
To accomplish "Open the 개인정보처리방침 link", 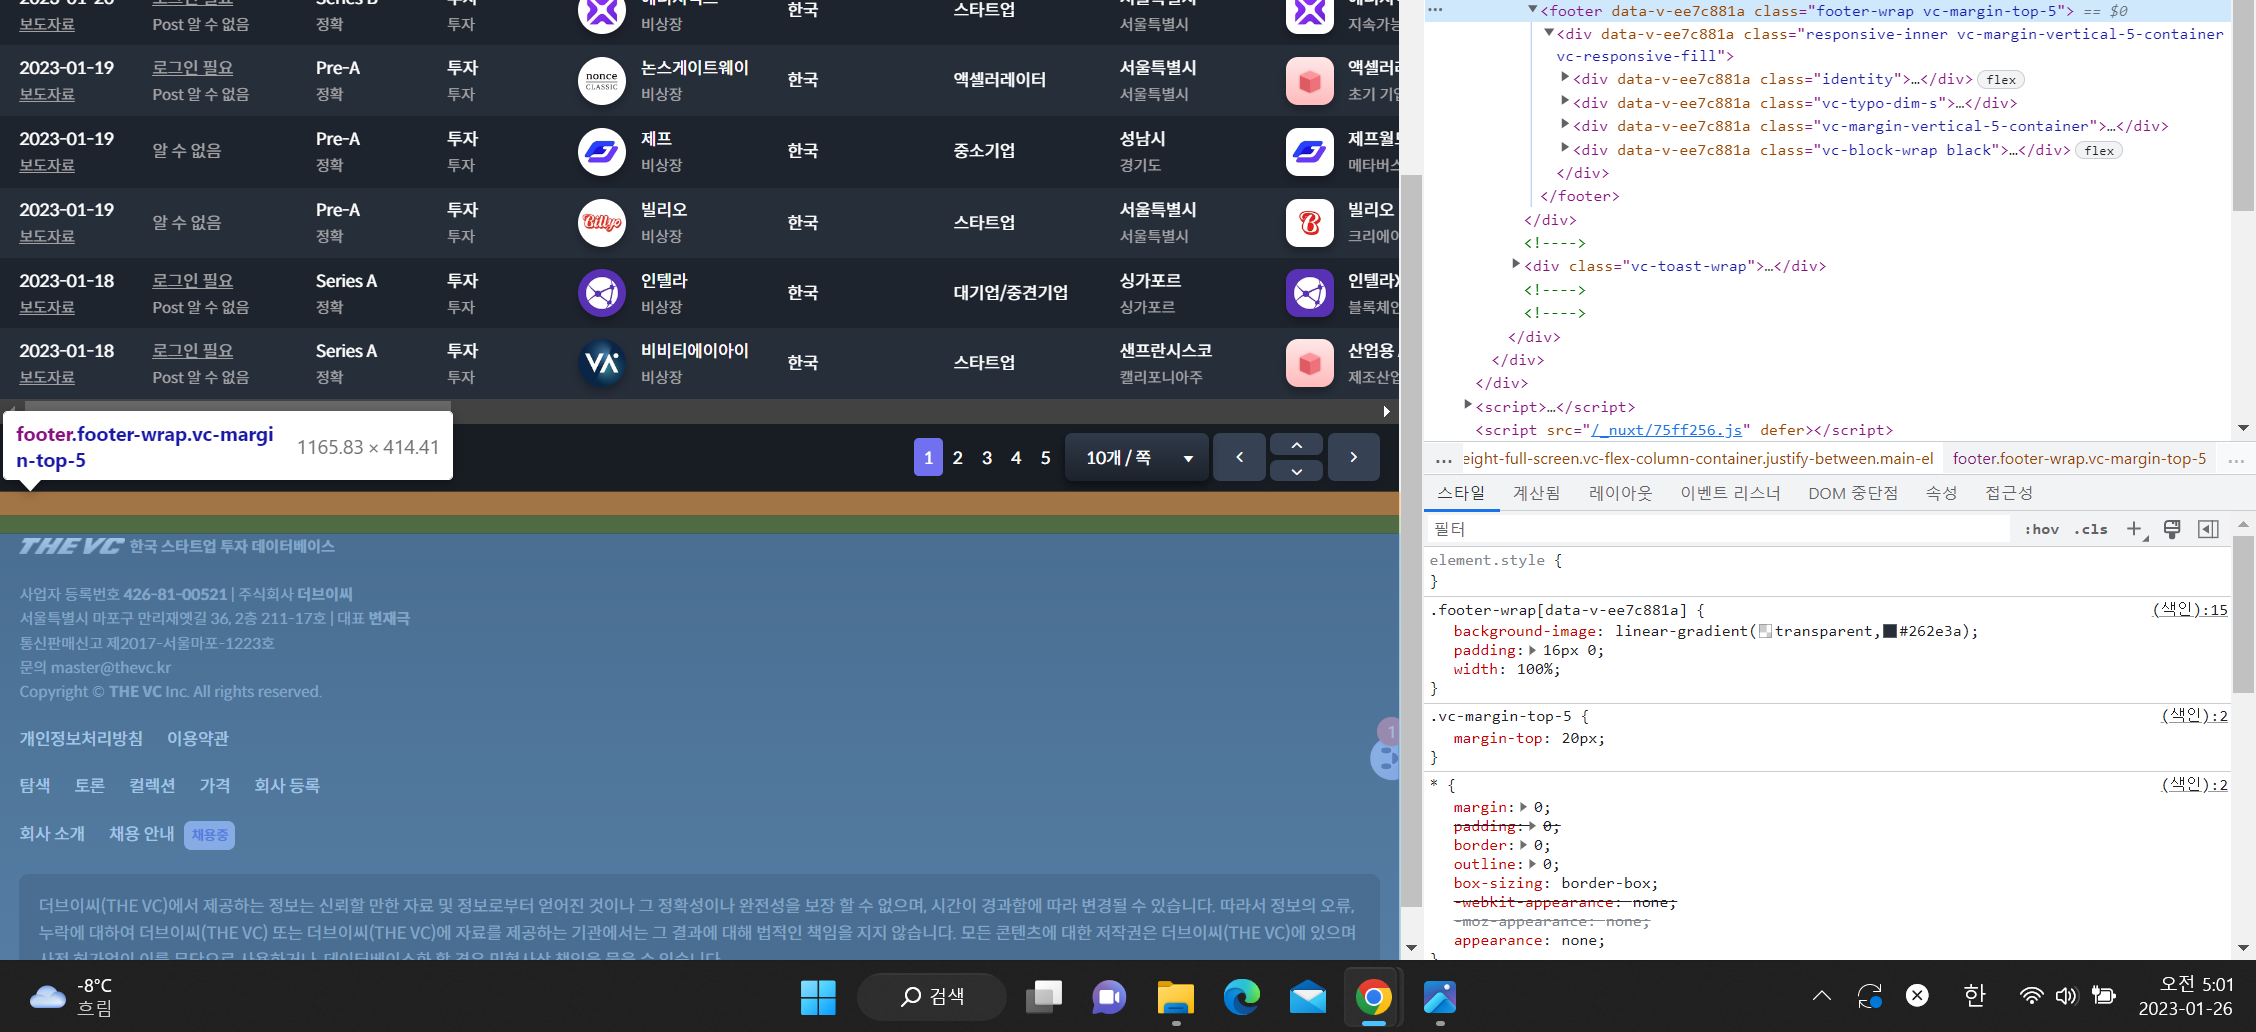I will [x=81, y=738].
